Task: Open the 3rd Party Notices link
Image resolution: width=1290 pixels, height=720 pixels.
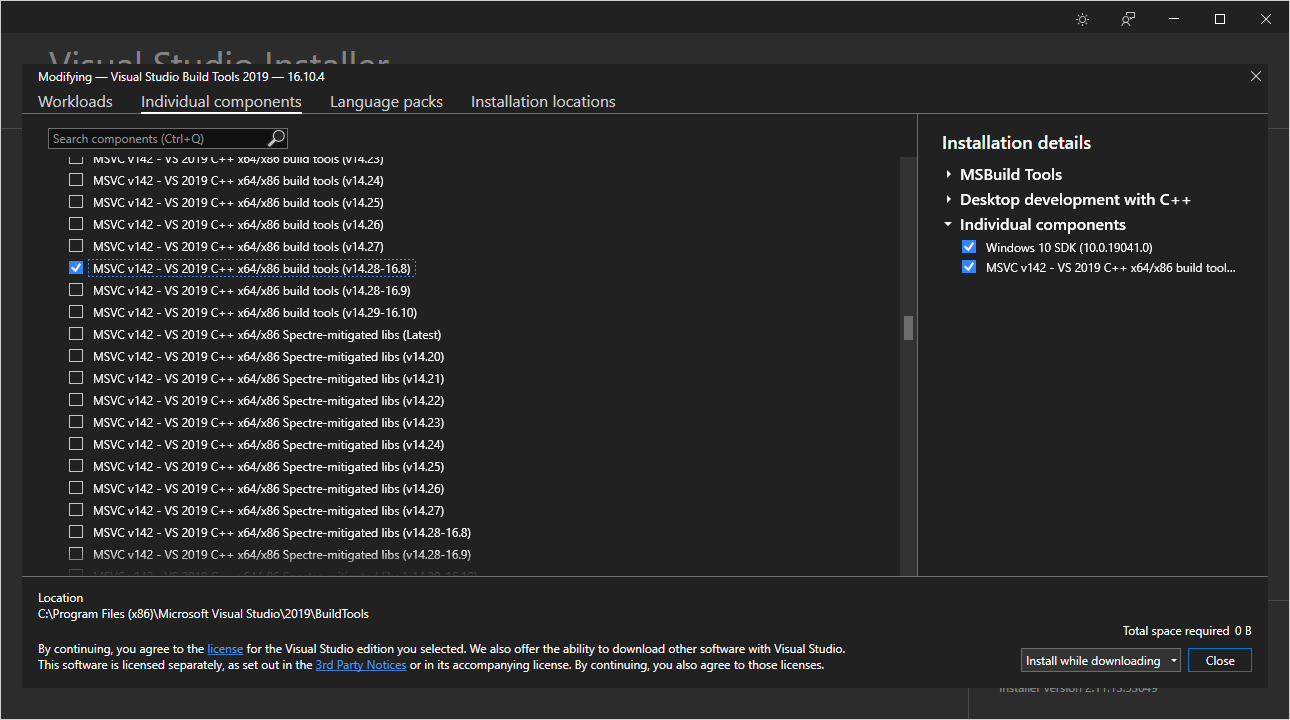Action: 361,665
